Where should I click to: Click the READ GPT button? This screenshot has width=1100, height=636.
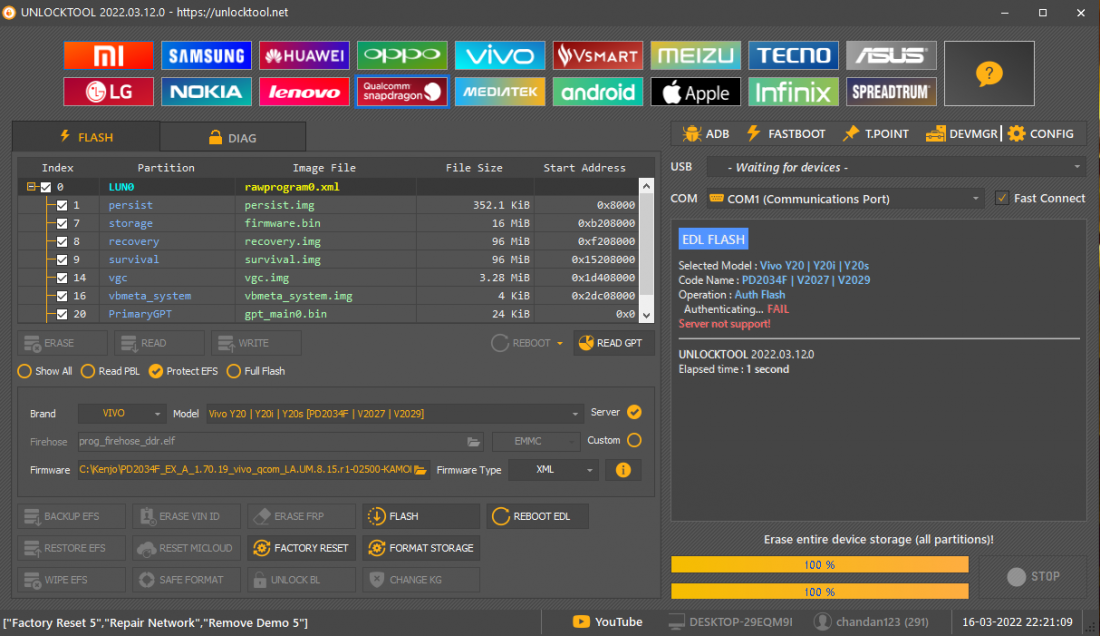pos(614,343)
